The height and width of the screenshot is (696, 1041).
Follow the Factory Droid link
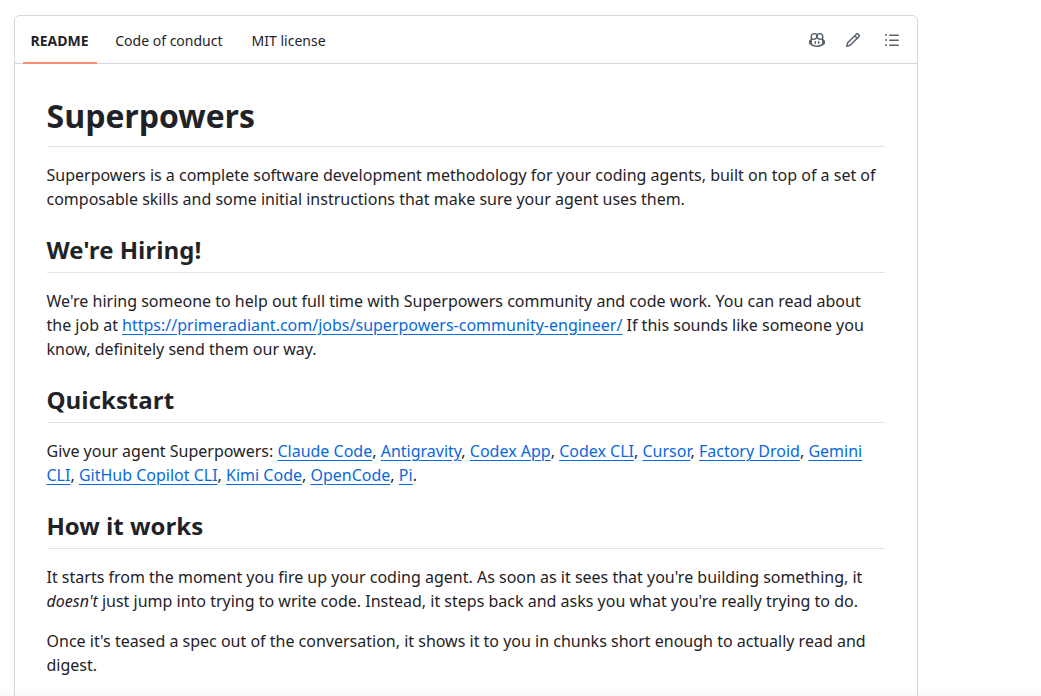click(x=749, y=452)
